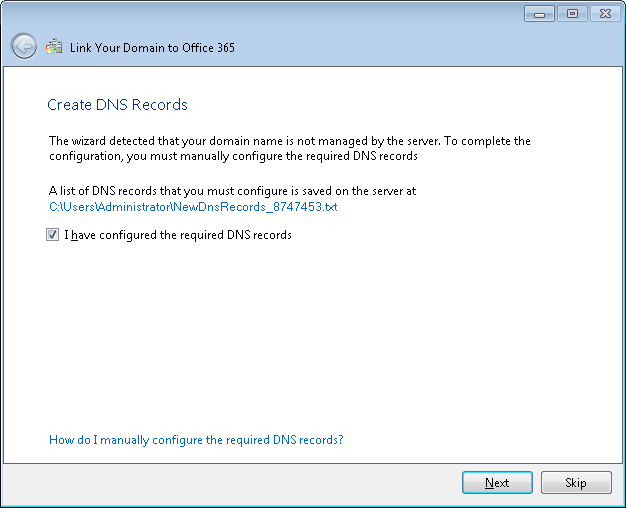This screenshot has width=626, height=508.
Task: Open 'How do I manually configure' help link
Action: [x=196, y=440]
